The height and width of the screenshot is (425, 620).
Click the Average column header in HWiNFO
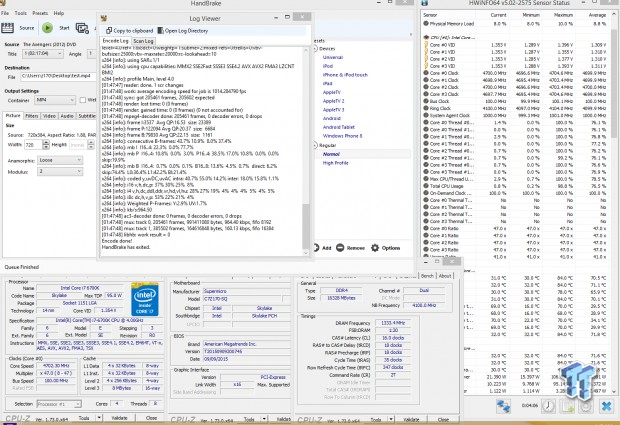(x=597, y=15)
